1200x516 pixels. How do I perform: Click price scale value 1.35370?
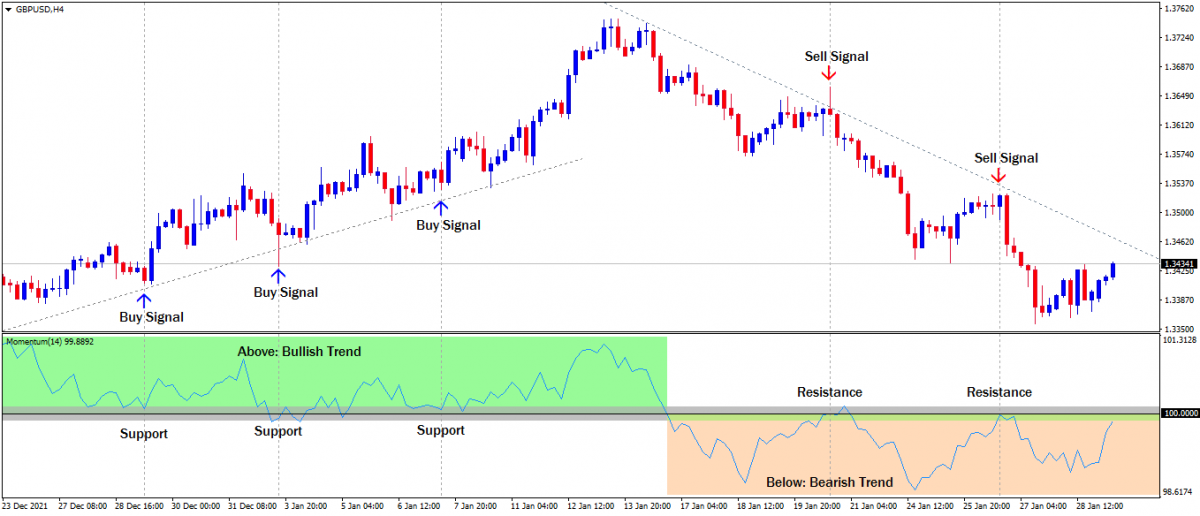[x=1180, y=184]
